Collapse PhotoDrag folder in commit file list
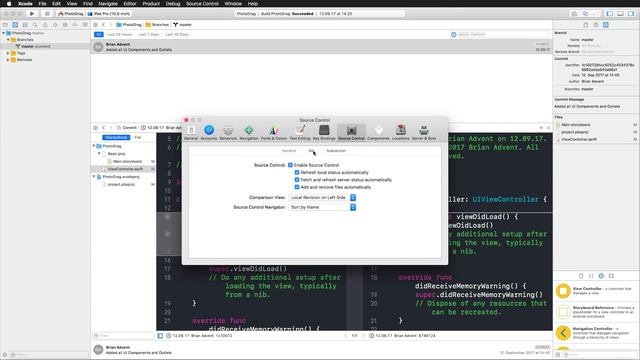The height and width of the screenshot is (360, 640). coord(94,146)
